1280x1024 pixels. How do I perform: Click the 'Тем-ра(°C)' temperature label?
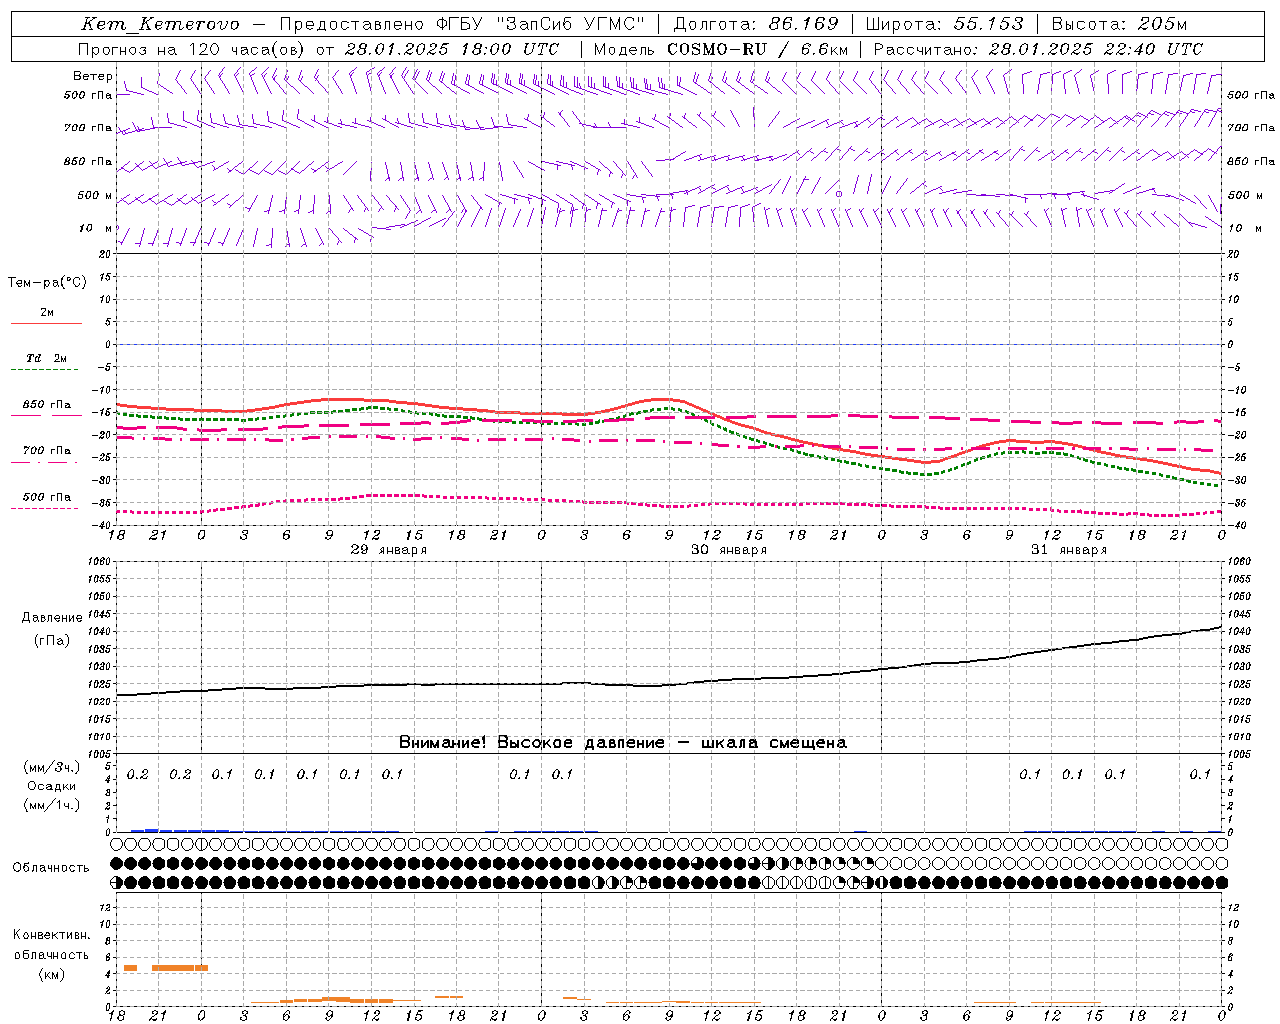(47, 283)
